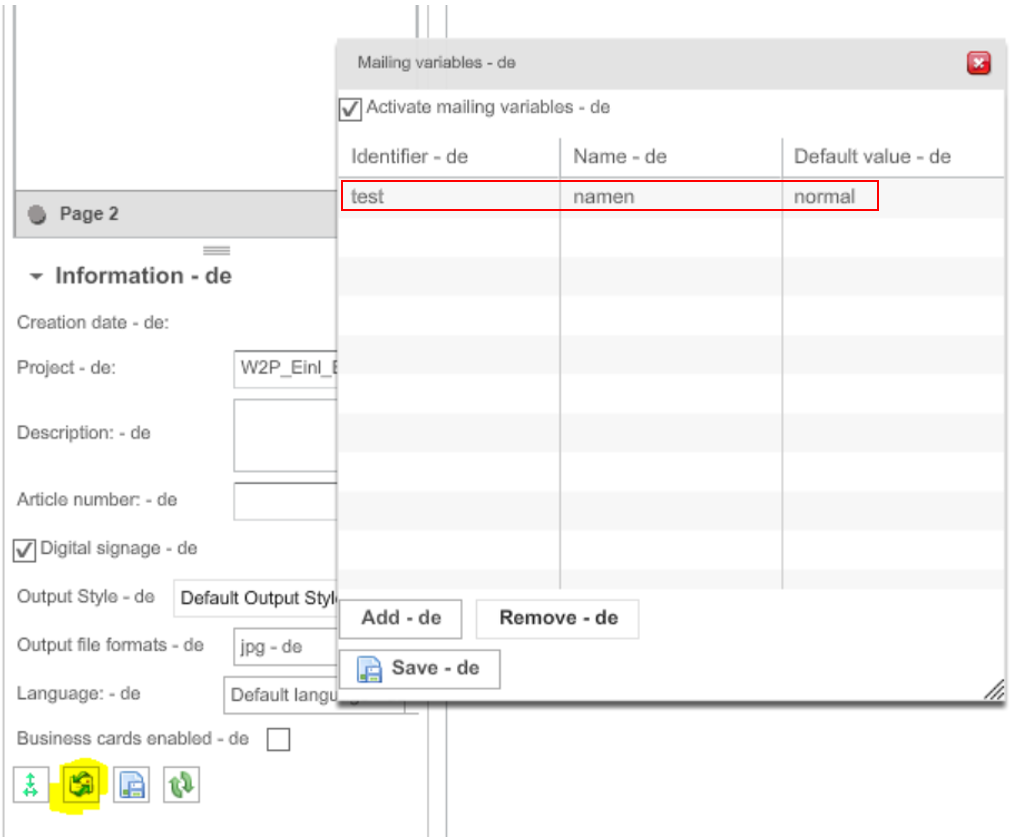
Task: Click the Add - de button
Action: pyautogui.click(x=399, y=618)
